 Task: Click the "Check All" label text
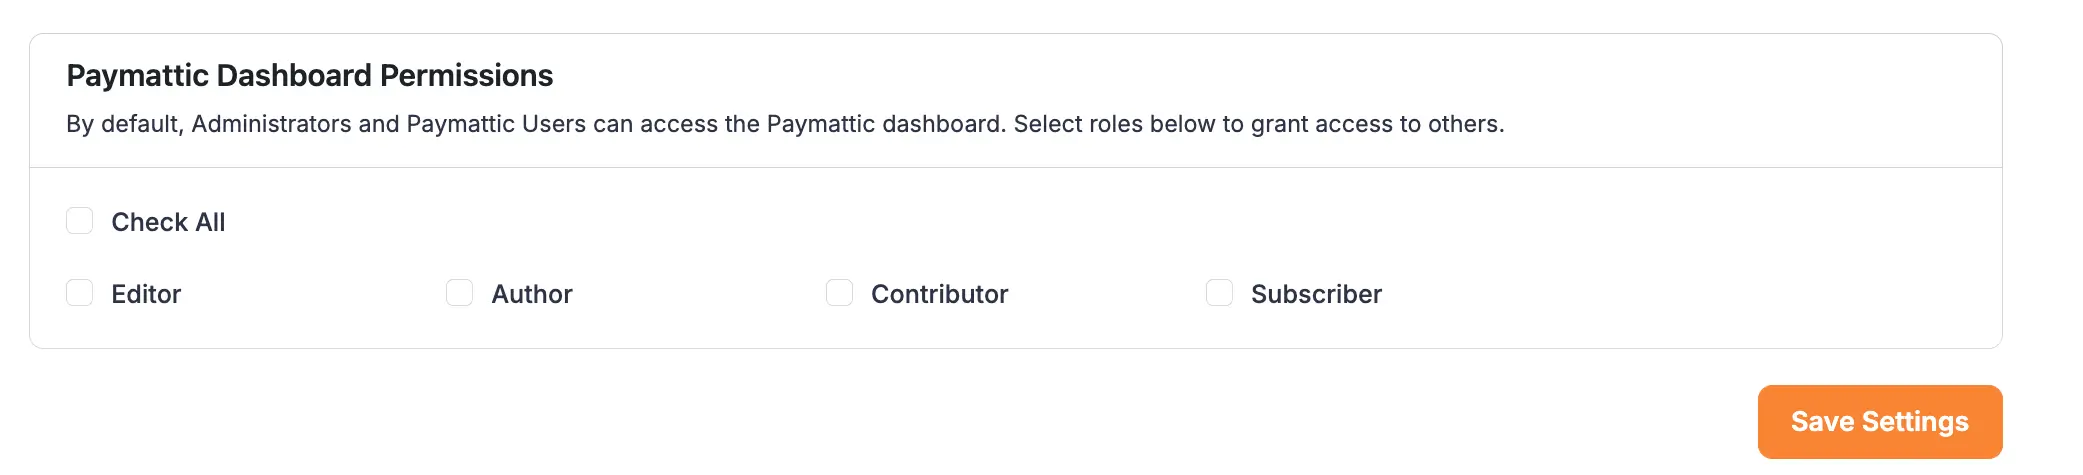click(x=168, y=222)
